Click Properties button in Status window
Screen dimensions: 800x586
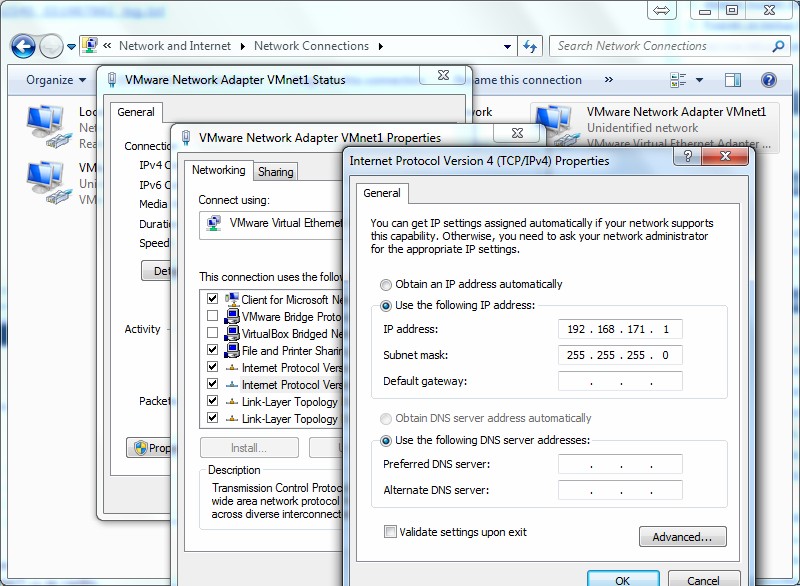(x=149, y=448)
